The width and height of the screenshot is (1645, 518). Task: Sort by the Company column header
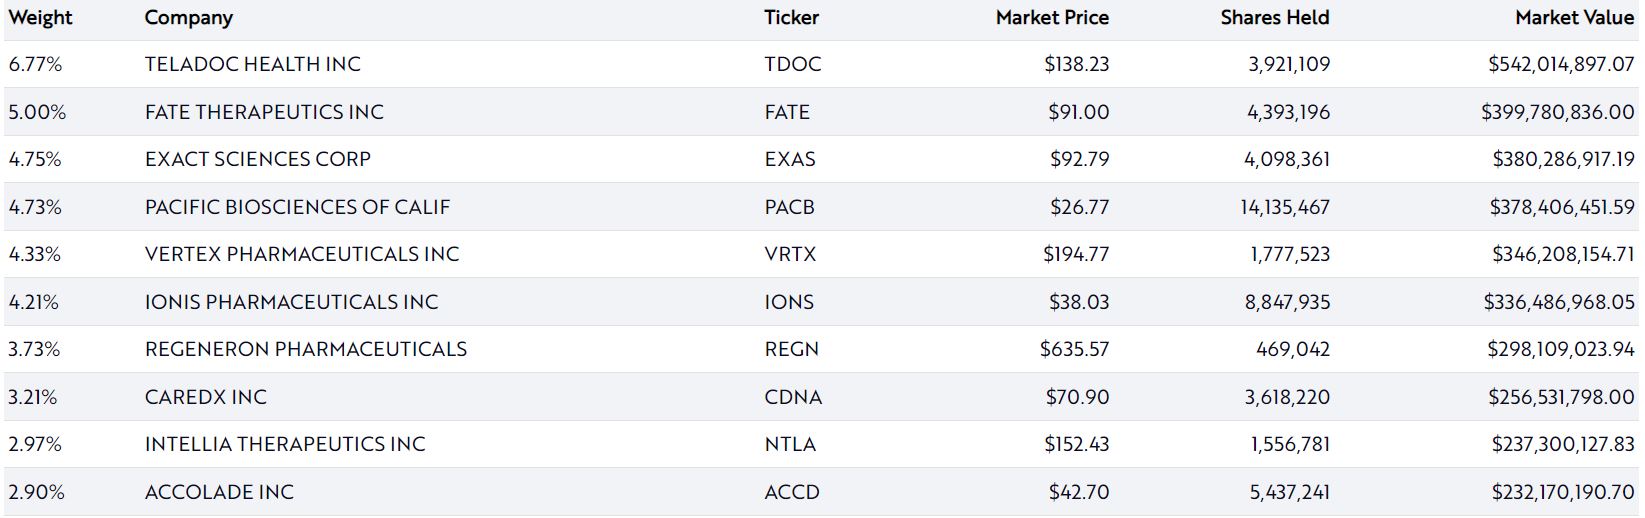pyautogui.click(x=188, y=18)
